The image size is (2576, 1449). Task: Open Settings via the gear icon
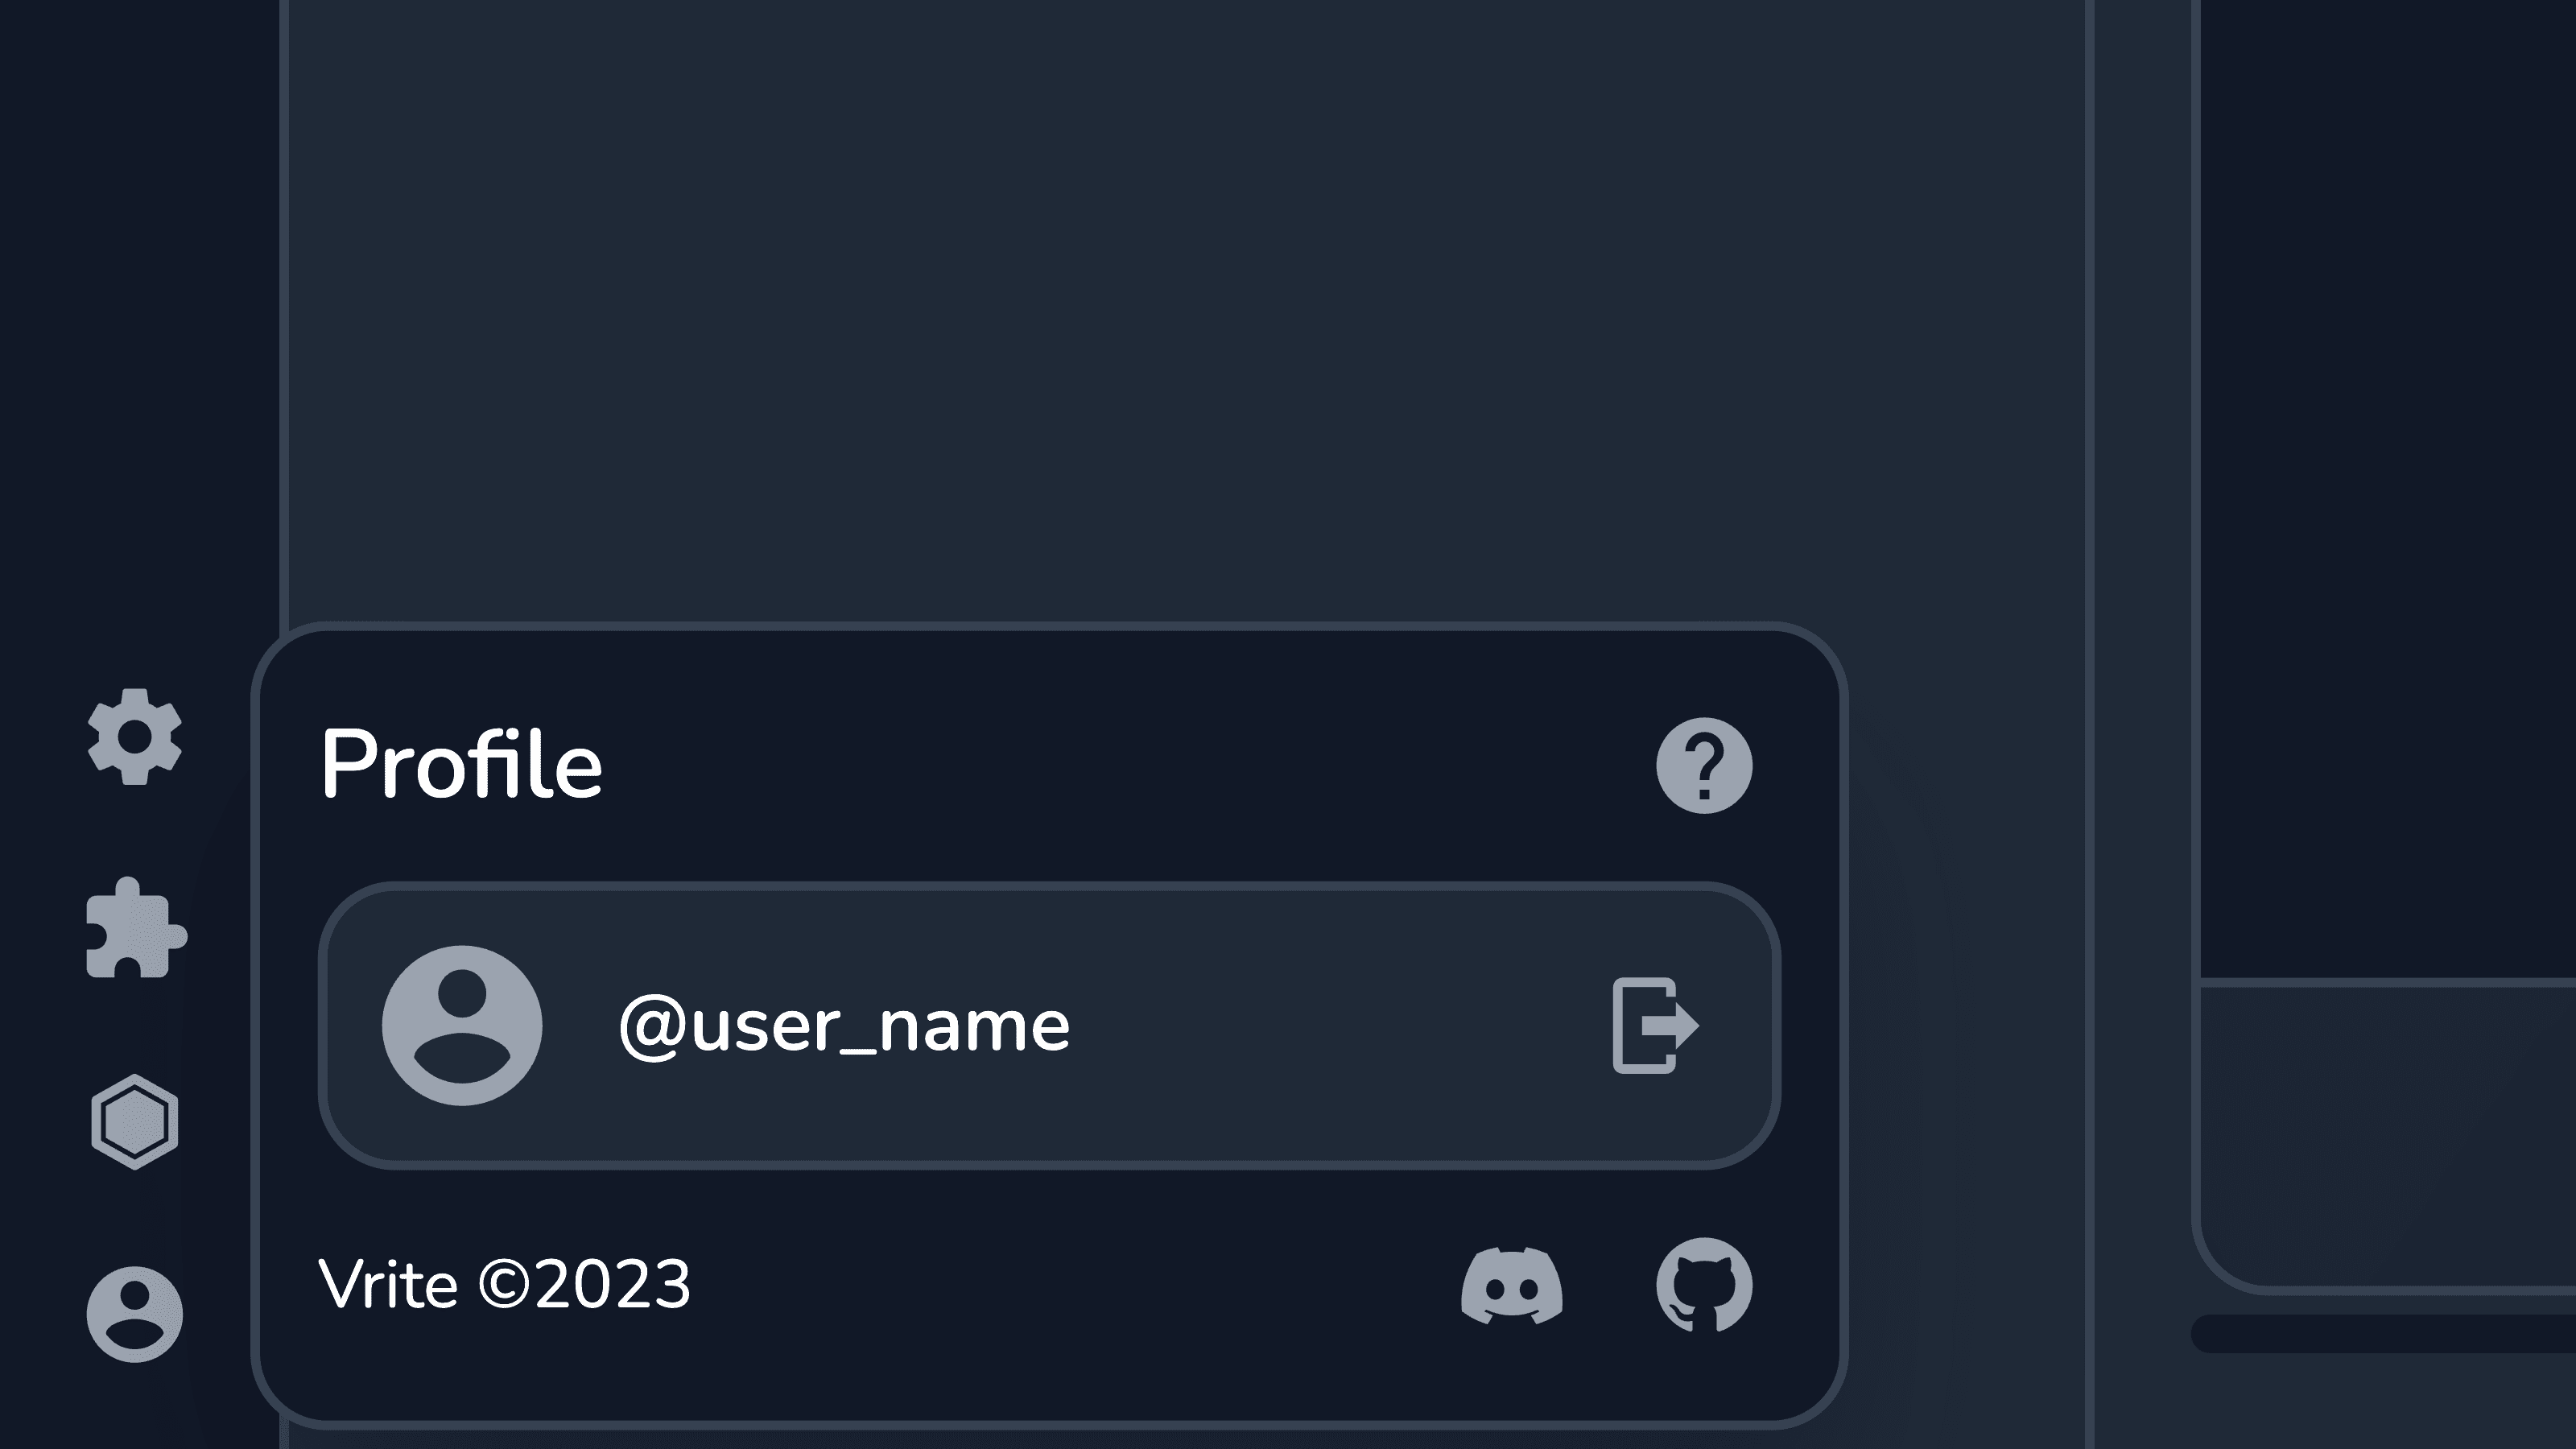click(135, 737)
